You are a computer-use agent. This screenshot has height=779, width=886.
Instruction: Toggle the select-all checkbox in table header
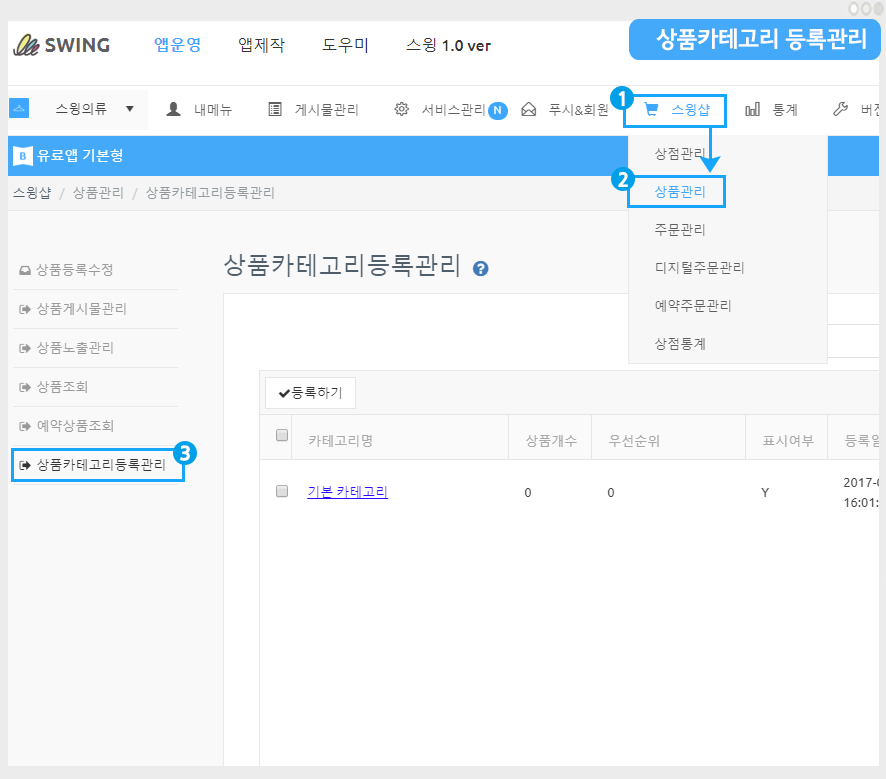pos(282,435)
